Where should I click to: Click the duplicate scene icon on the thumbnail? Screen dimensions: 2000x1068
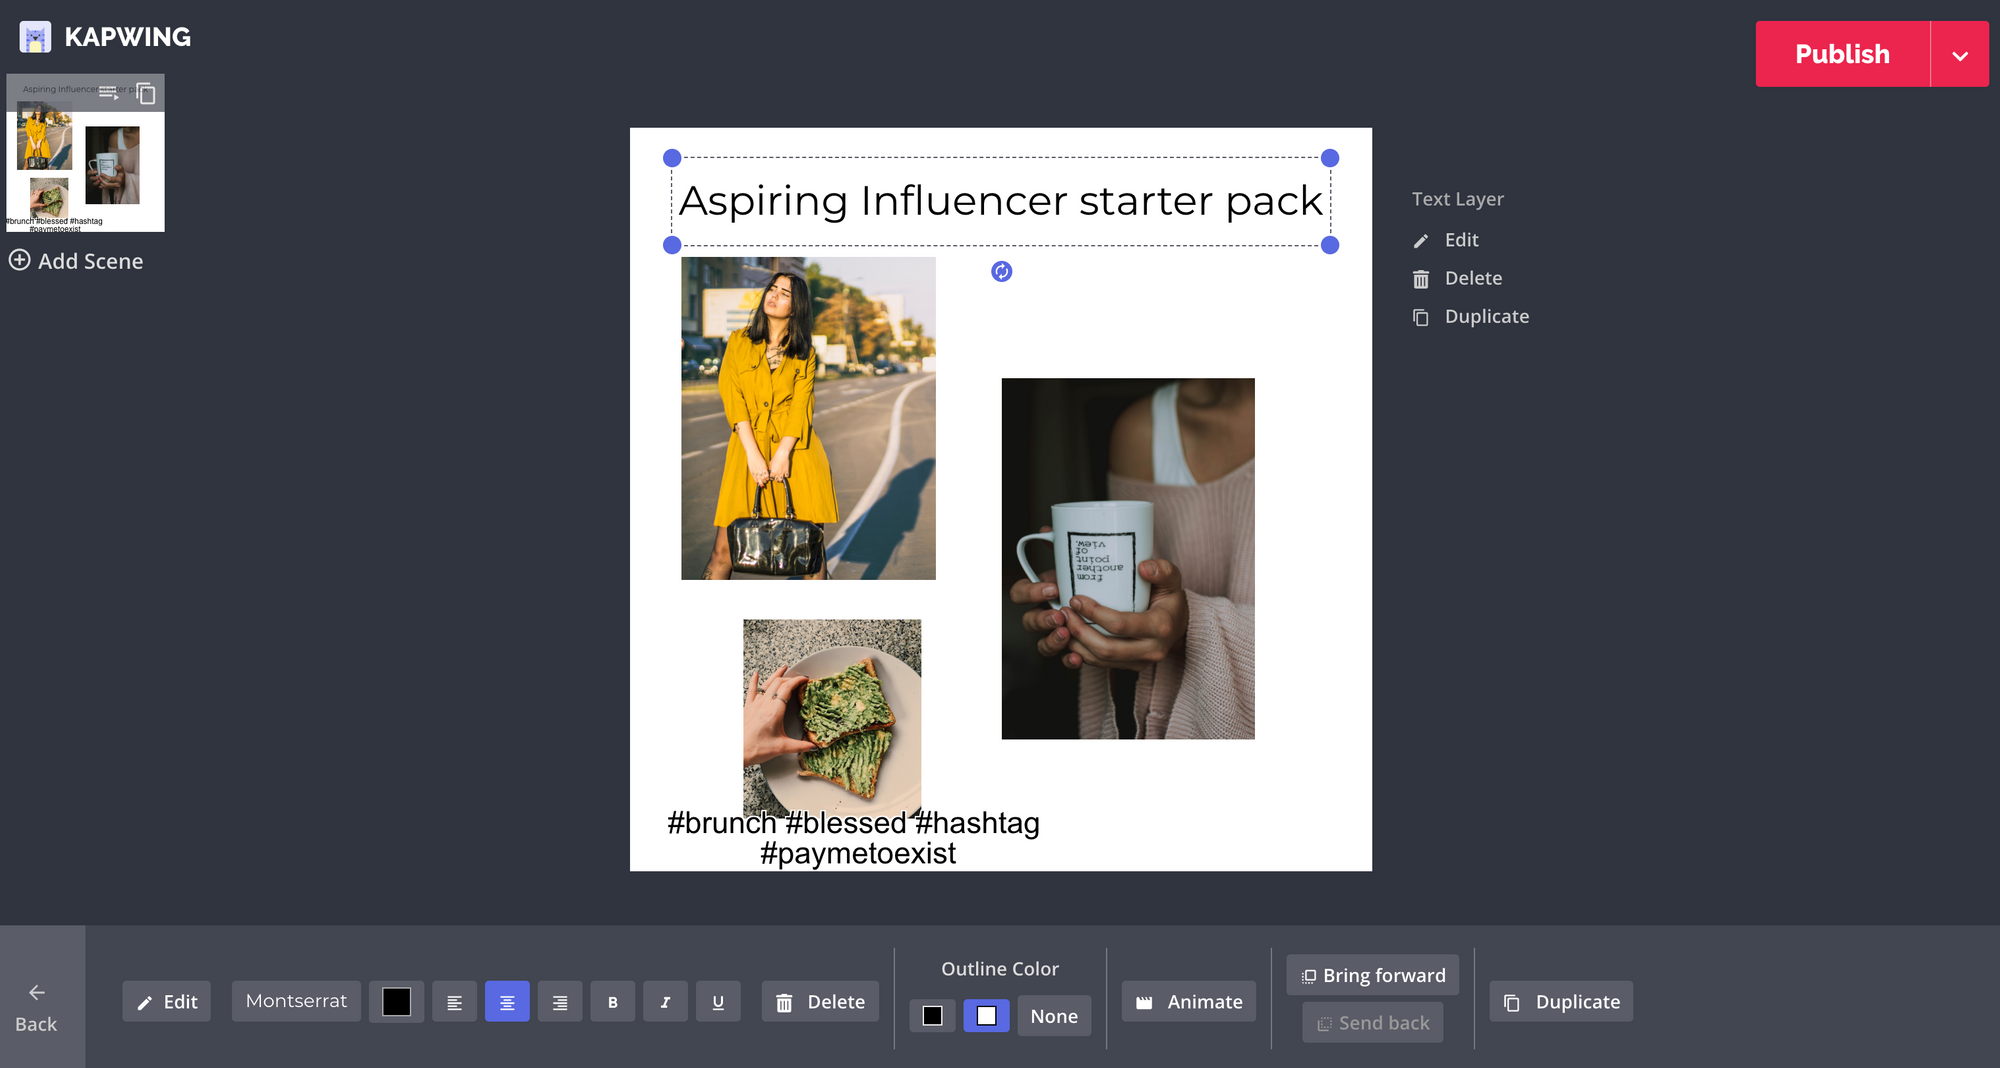(146, 93)
